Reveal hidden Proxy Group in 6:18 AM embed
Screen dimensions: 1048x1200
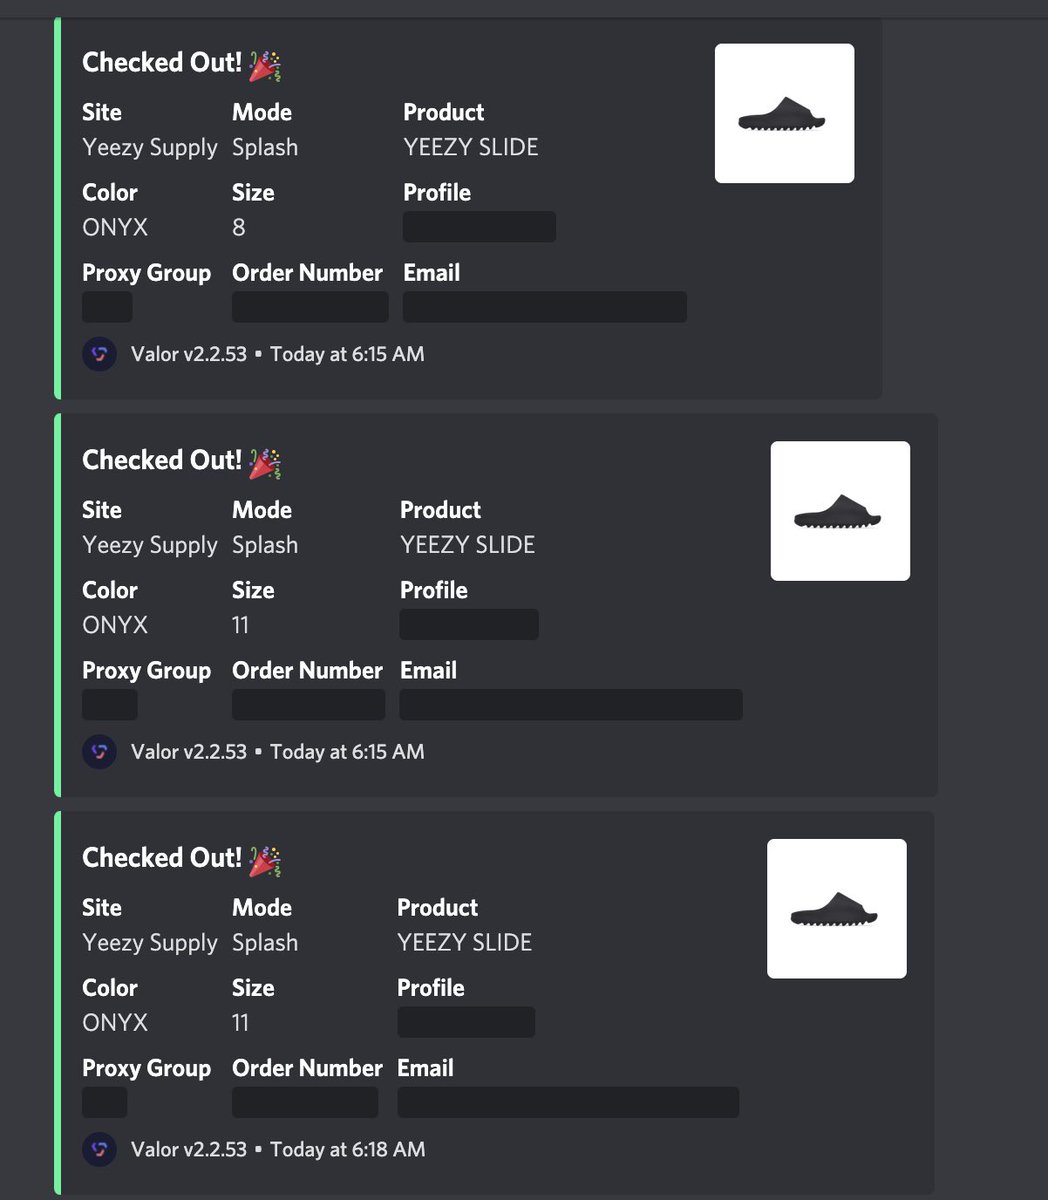104,1102
